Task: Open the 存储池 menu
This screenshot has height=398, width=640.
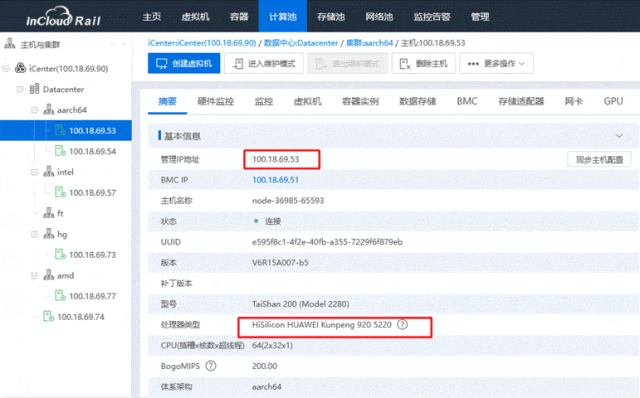Action: coord(331,17)
